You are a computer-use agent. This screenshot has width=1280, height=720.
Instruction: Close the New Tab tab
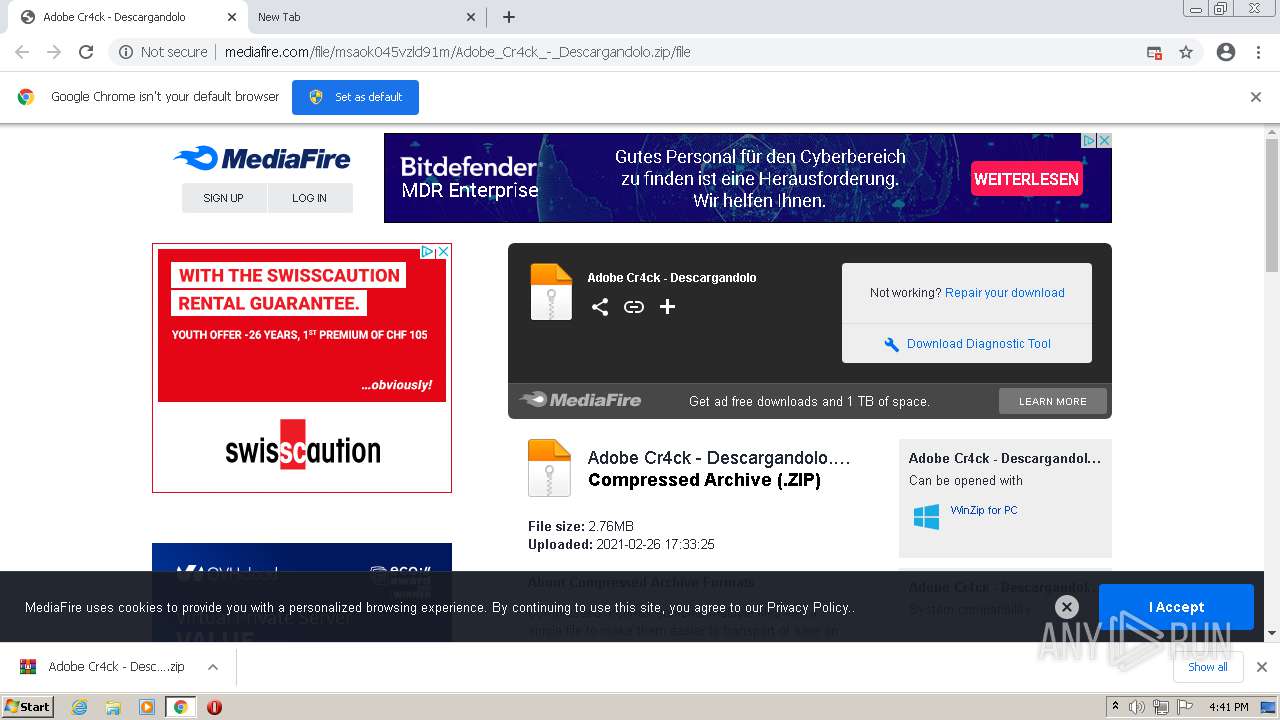[x=472, y=17]
